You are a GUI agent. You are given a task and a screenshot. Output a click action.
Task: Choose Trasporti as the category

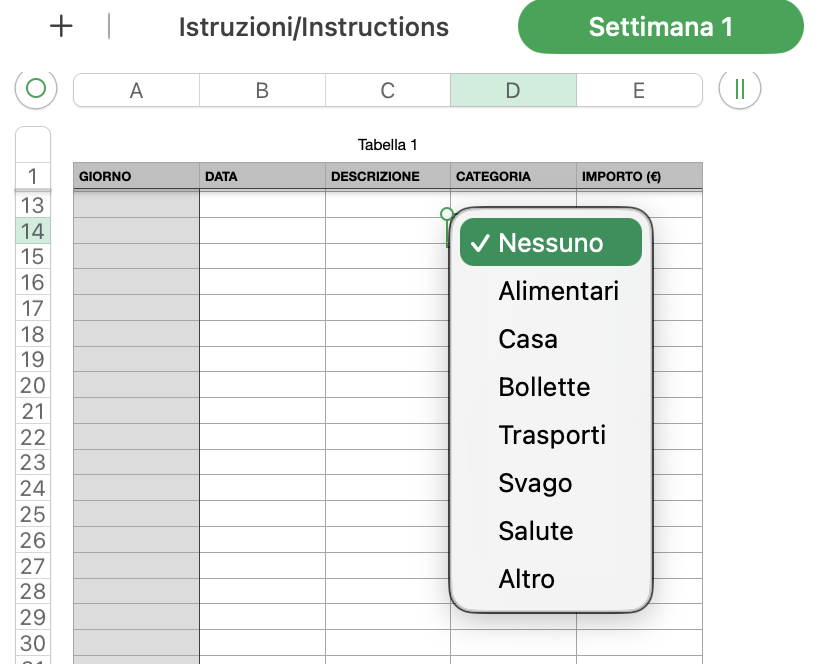coord(552,435)
